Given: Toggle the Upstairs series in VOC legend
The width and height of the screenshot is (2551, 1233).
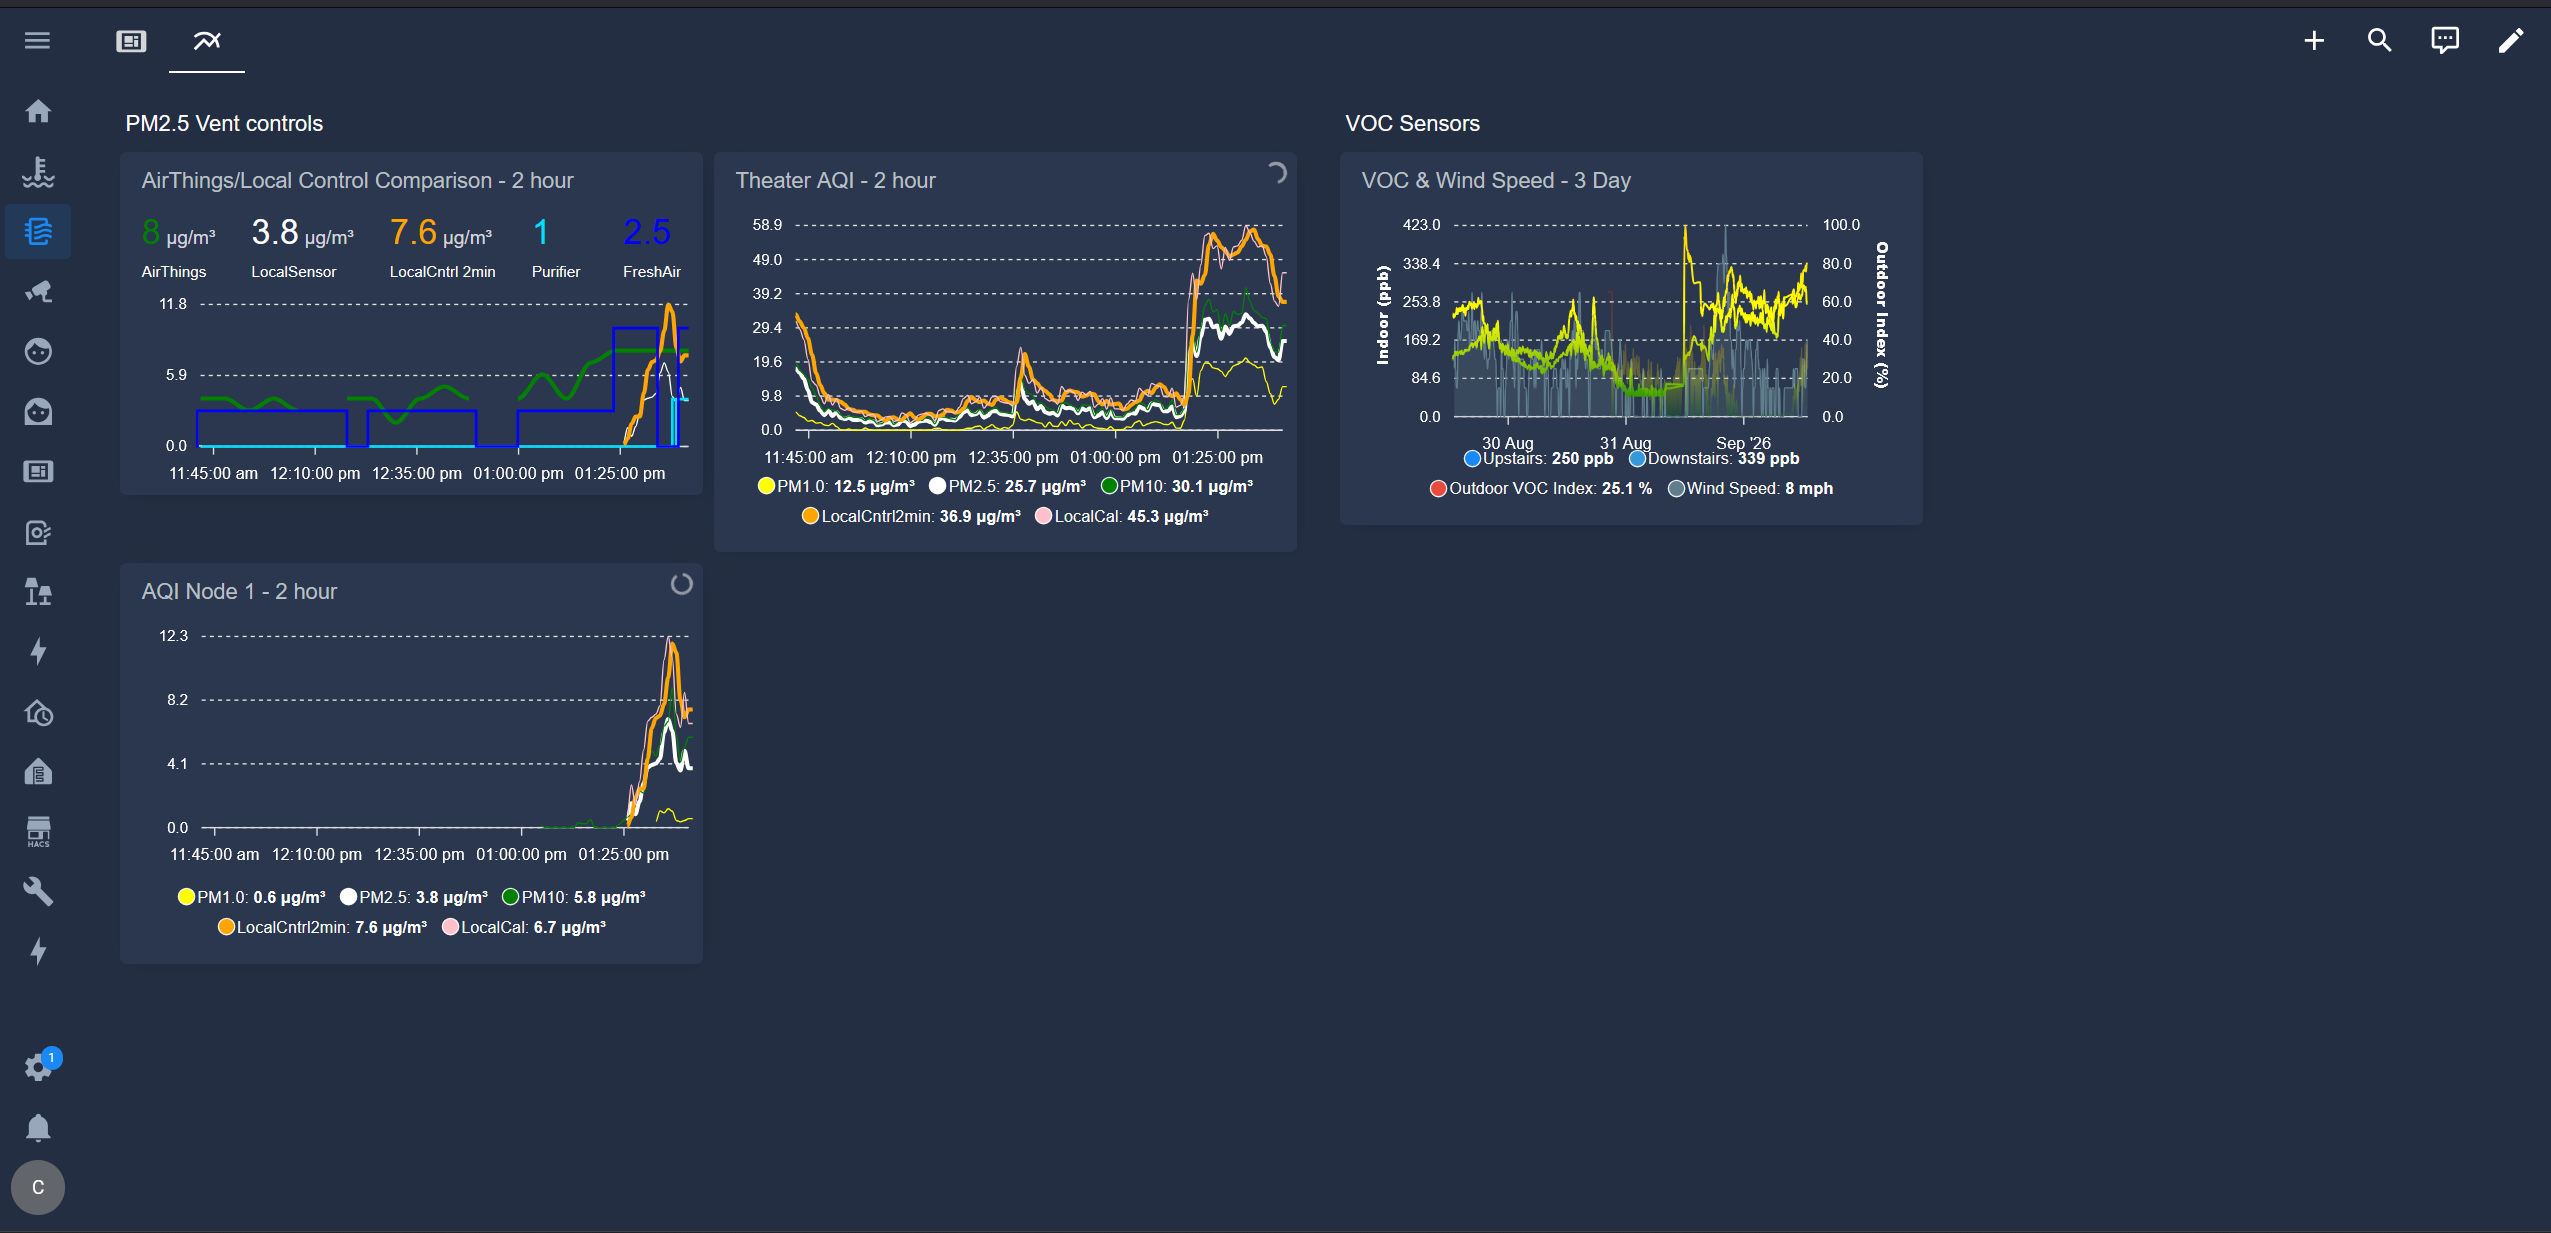Looking at the screenshot, I should click(1538, 458).
